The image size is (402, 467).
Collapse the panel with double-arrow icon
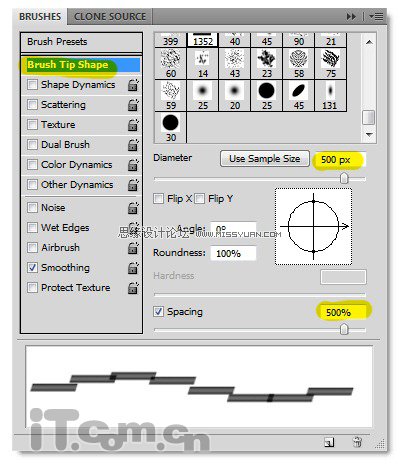351,16
